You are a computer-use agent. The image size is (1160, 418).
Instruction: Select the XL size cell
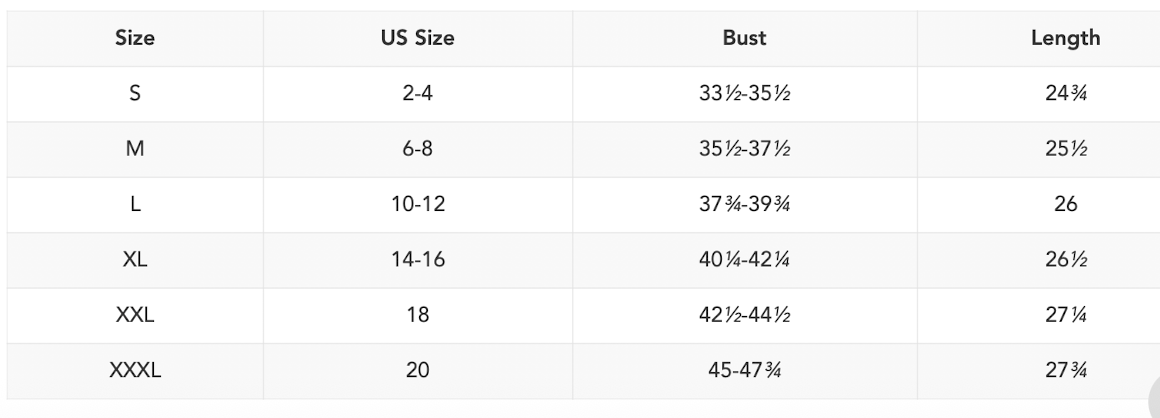135,260
